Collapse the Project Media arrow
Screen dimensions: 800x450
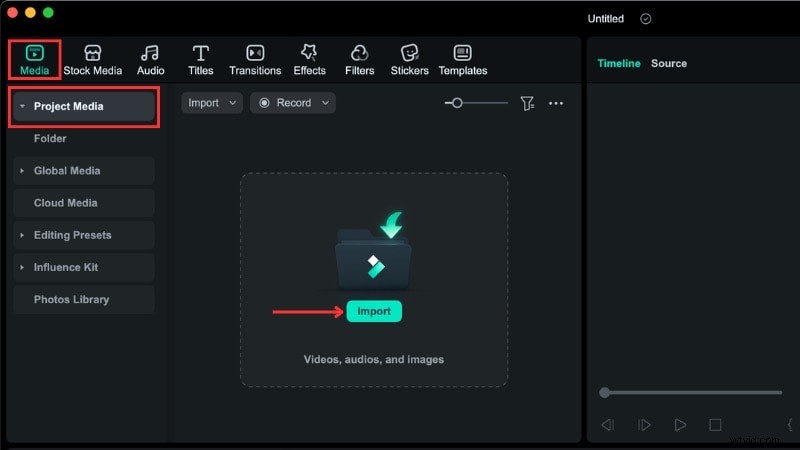click(x=22, y=106)
